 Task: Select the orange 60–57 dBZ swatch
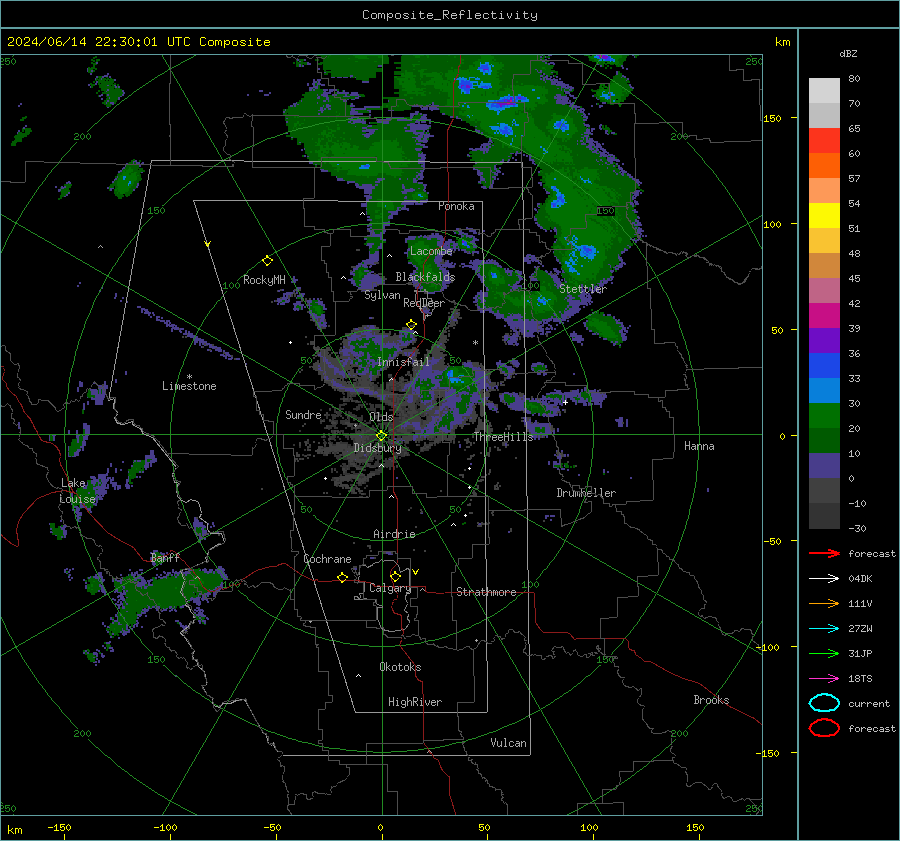tap(824, 166)
